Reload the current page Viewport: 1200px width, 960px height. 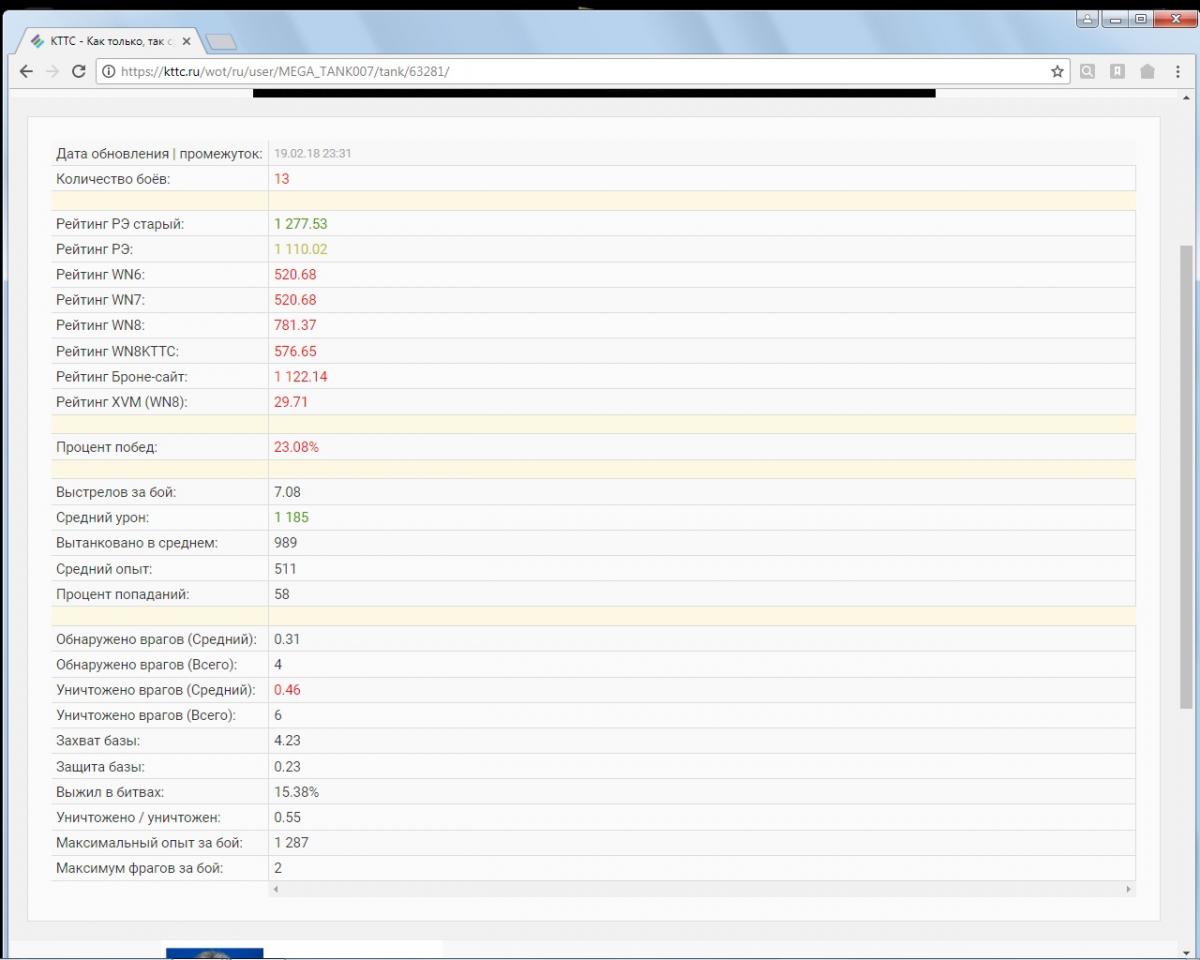pos(79,71)
